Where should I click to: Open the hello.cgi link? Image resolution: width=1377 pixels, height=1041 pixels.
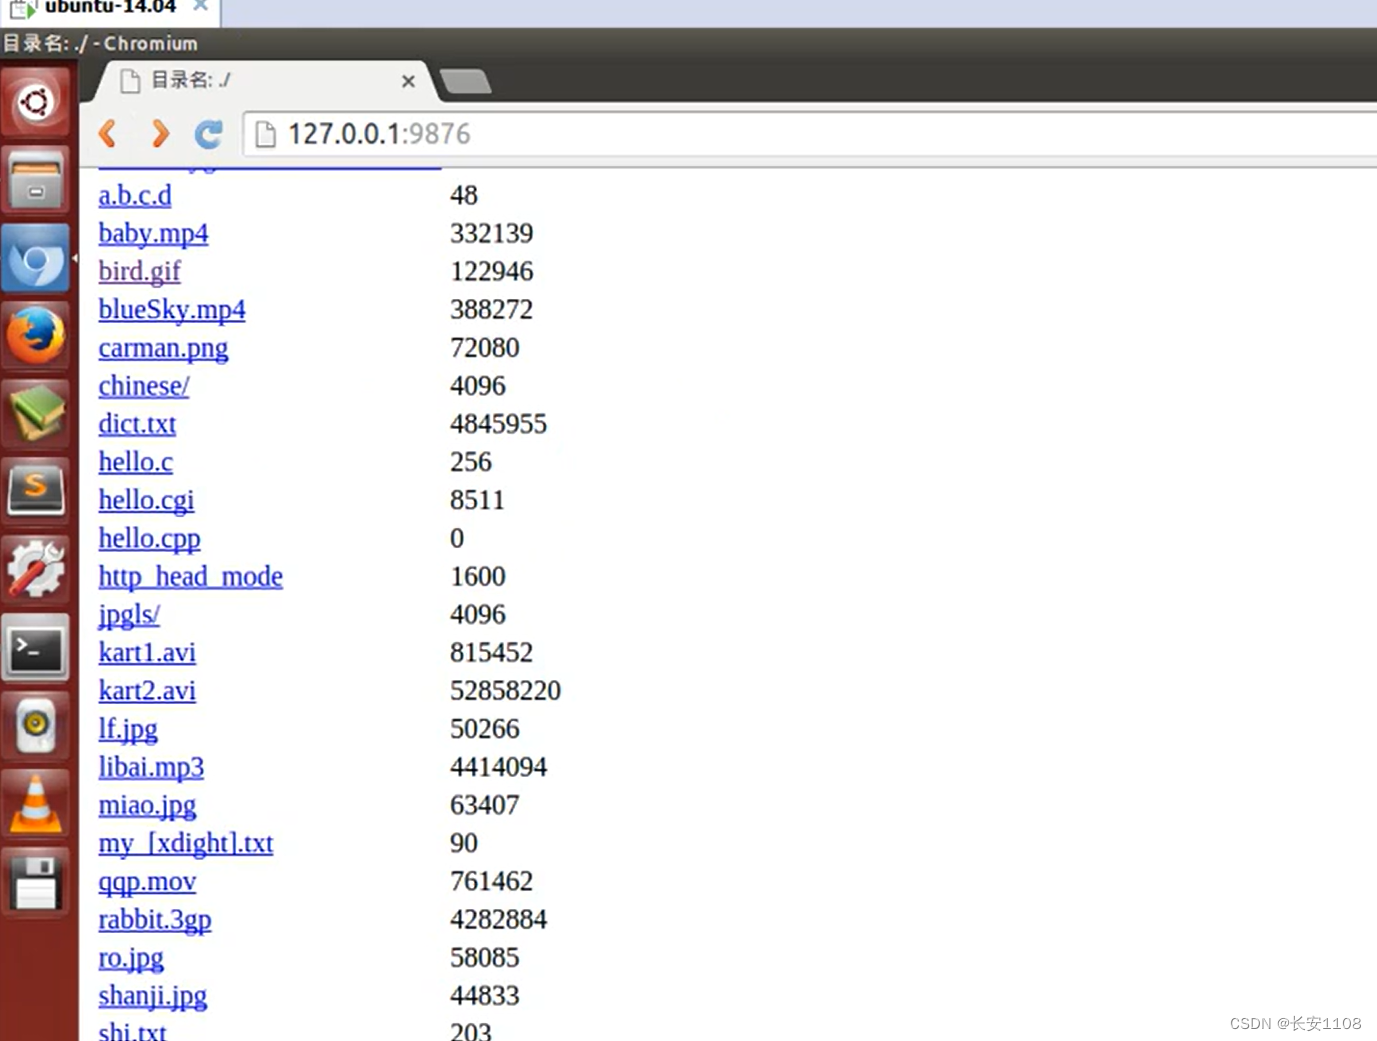click(x=146, y=499)
